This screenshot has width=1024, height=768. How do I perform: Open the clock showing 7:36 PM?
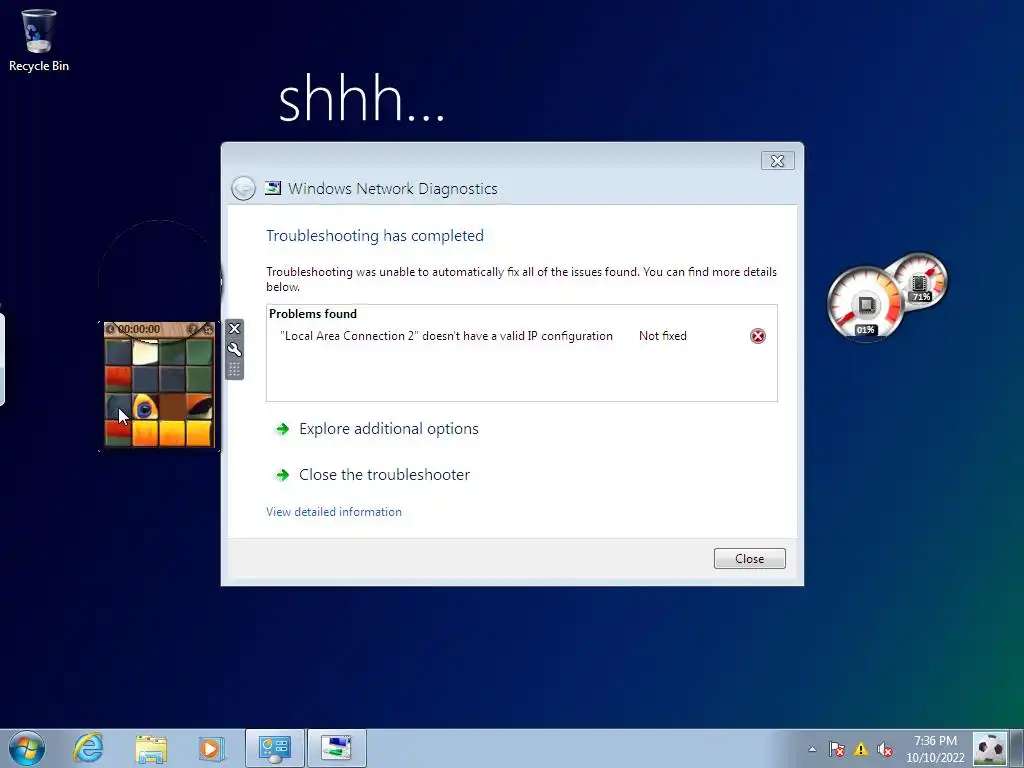pos(935,749)
